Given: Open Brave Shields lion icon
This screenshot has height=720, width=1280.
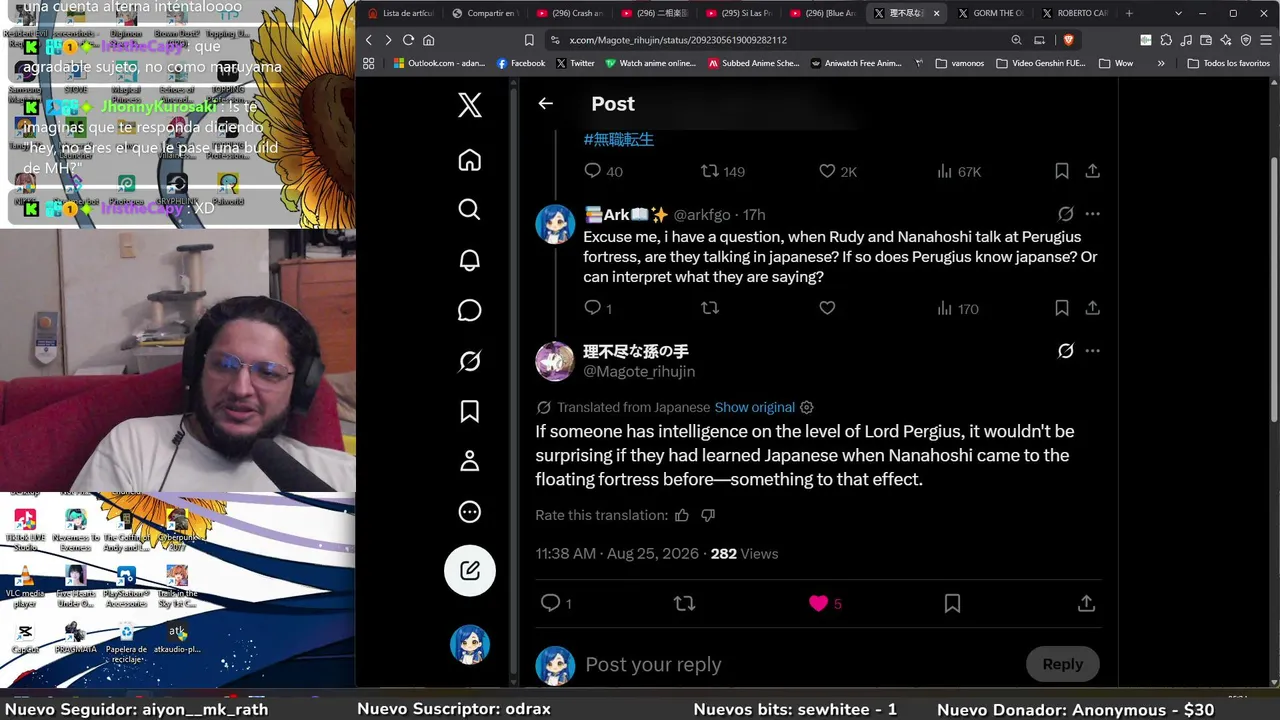Looking at the screenshot, I should click(1068, 40).
